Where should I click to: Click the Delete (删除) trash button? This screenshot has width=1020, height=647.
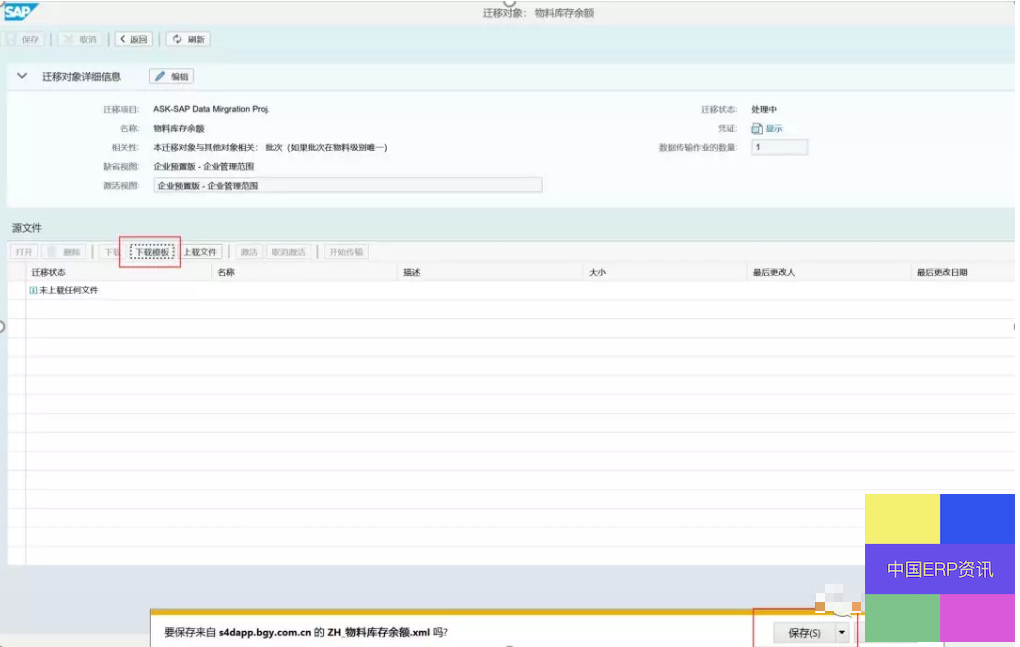click(65, 252)
